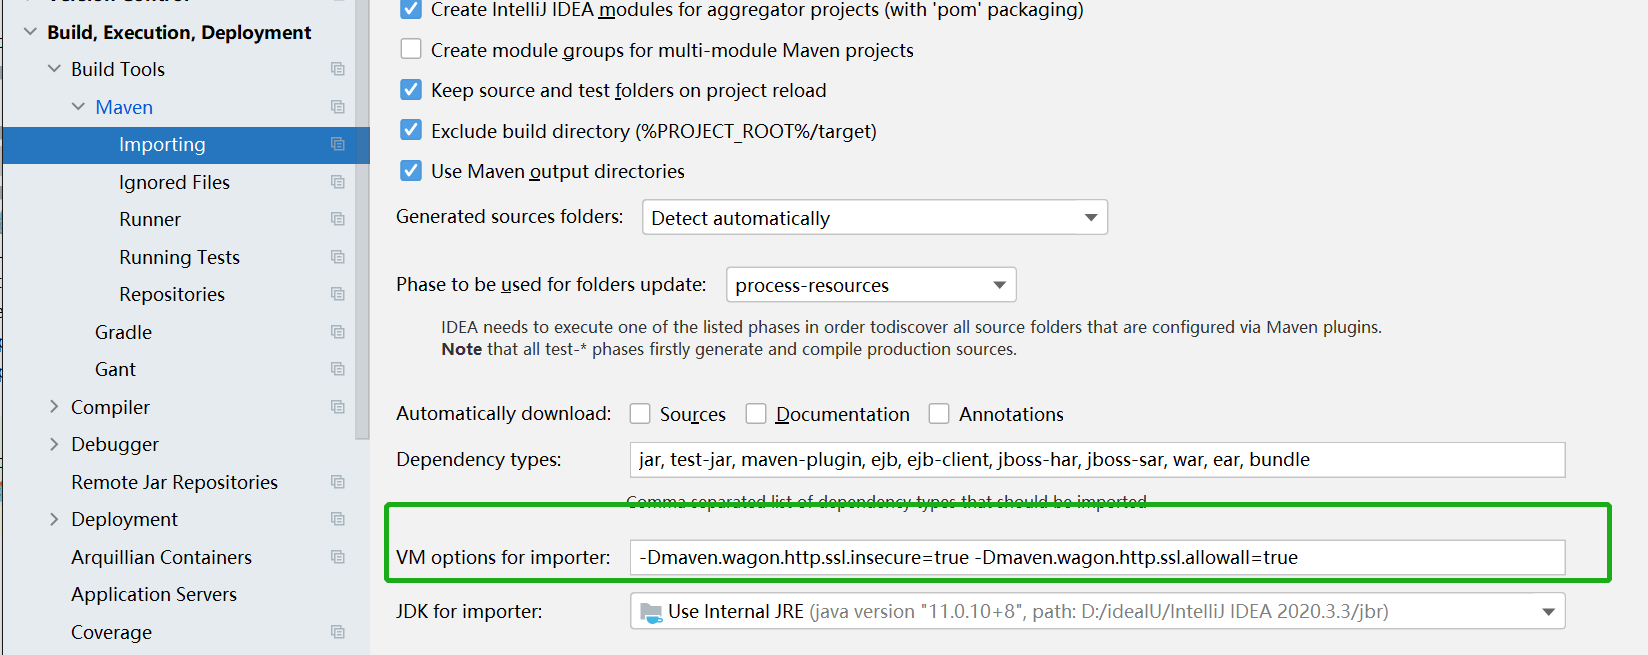Collapse Build, Execution, Deployment section
The width and height of the screenshot is (1648, 655).
click(x=30, y=32)
